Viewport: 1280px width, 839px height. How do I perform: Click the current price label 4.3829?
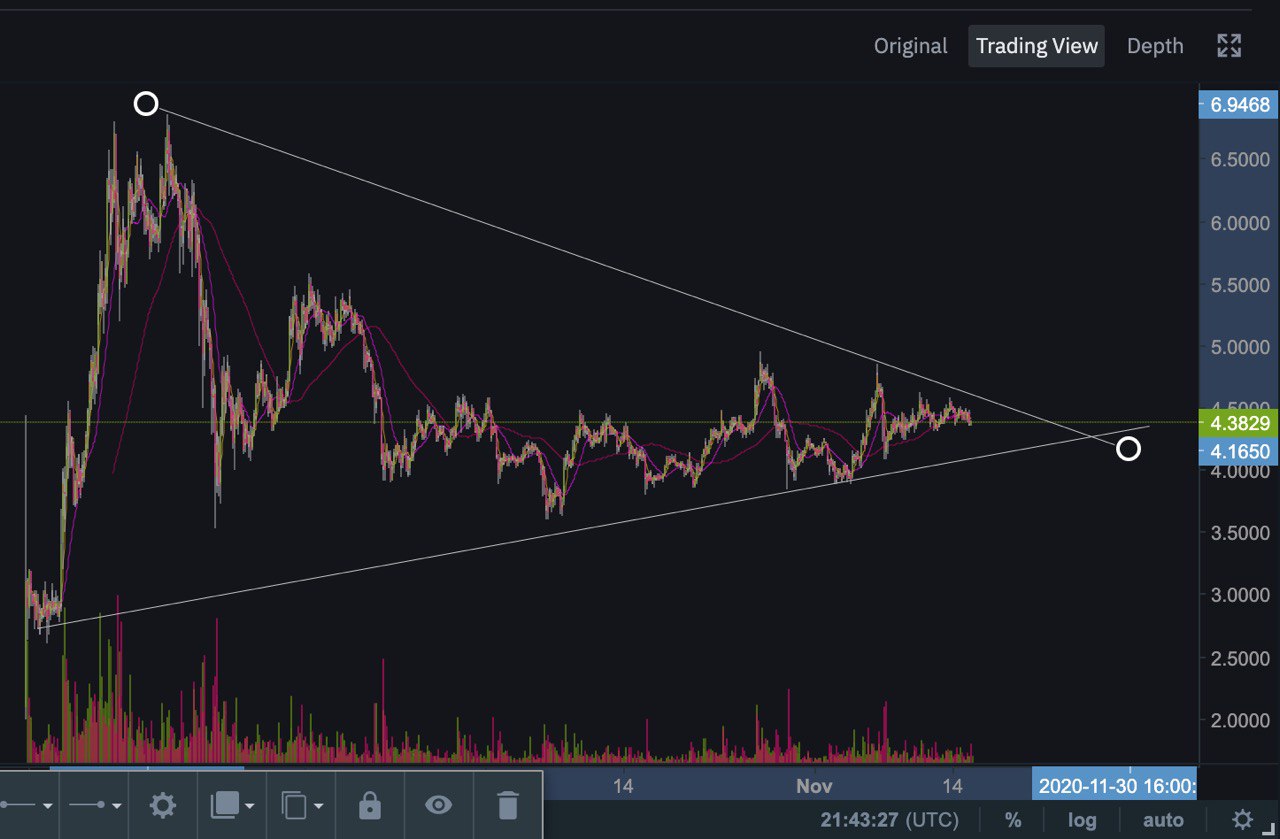click(1239, 423)
